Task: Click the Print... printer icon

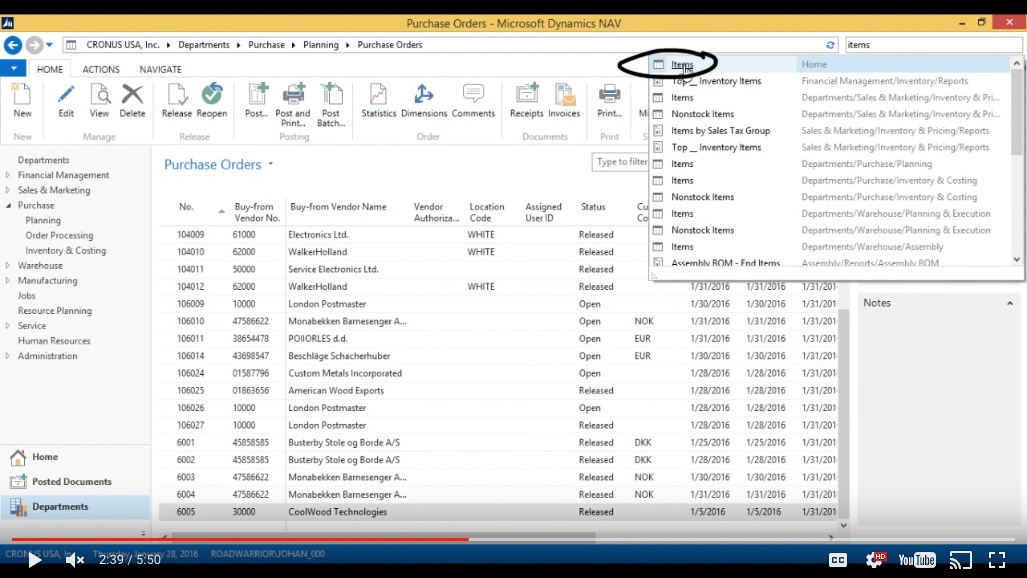Action: (x=609, y=94)
